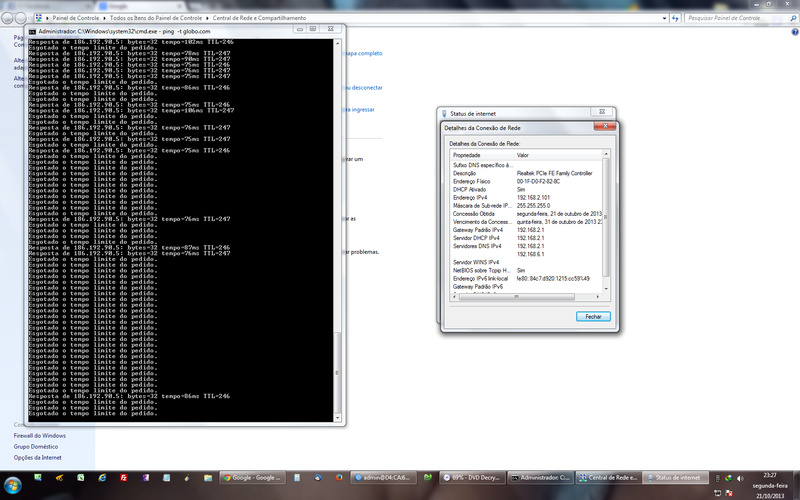
Task: Expand arrow after Painel de Controle breadcrumb
Action: coord(105,18)
